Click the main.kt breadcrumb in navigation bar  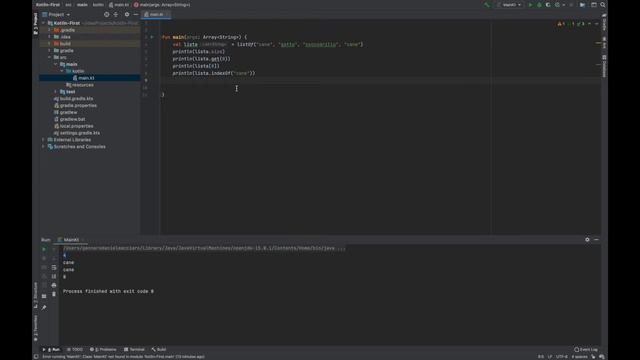119,5
